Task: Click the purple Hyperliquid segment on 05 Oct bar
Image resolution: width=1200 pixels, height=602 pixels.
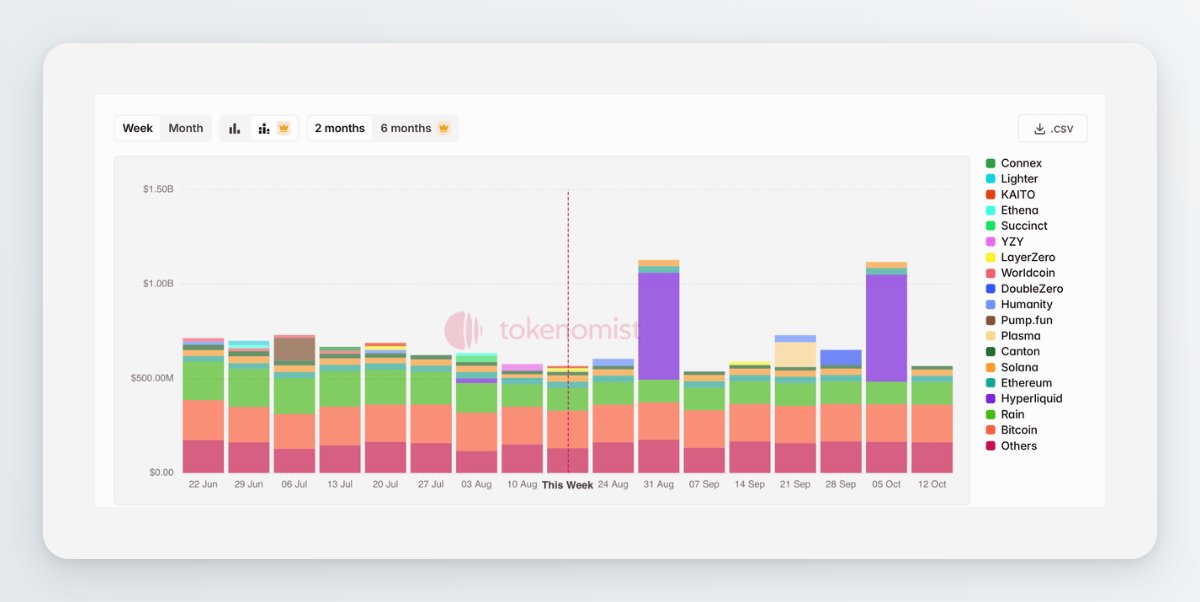Action: coord(886,328)
